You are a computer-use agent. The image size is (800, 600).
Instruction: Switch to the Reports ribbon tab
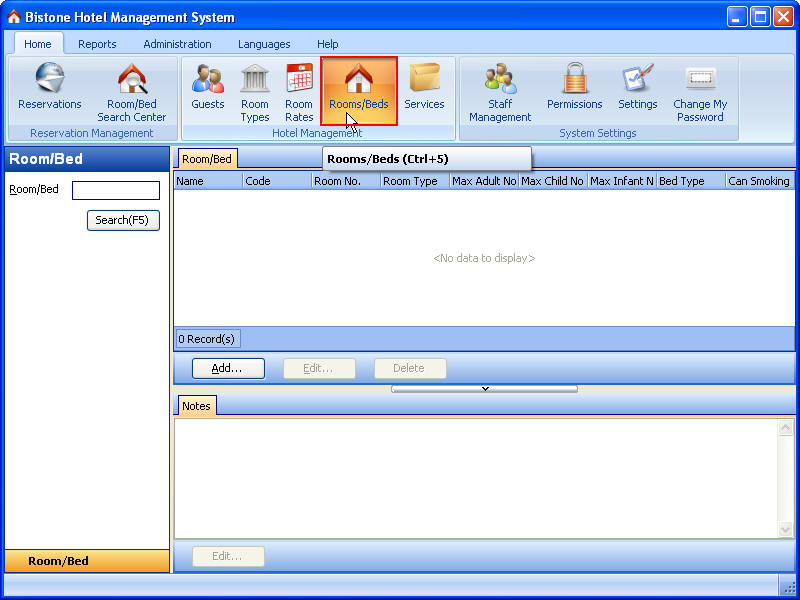[x=97, y=44]
